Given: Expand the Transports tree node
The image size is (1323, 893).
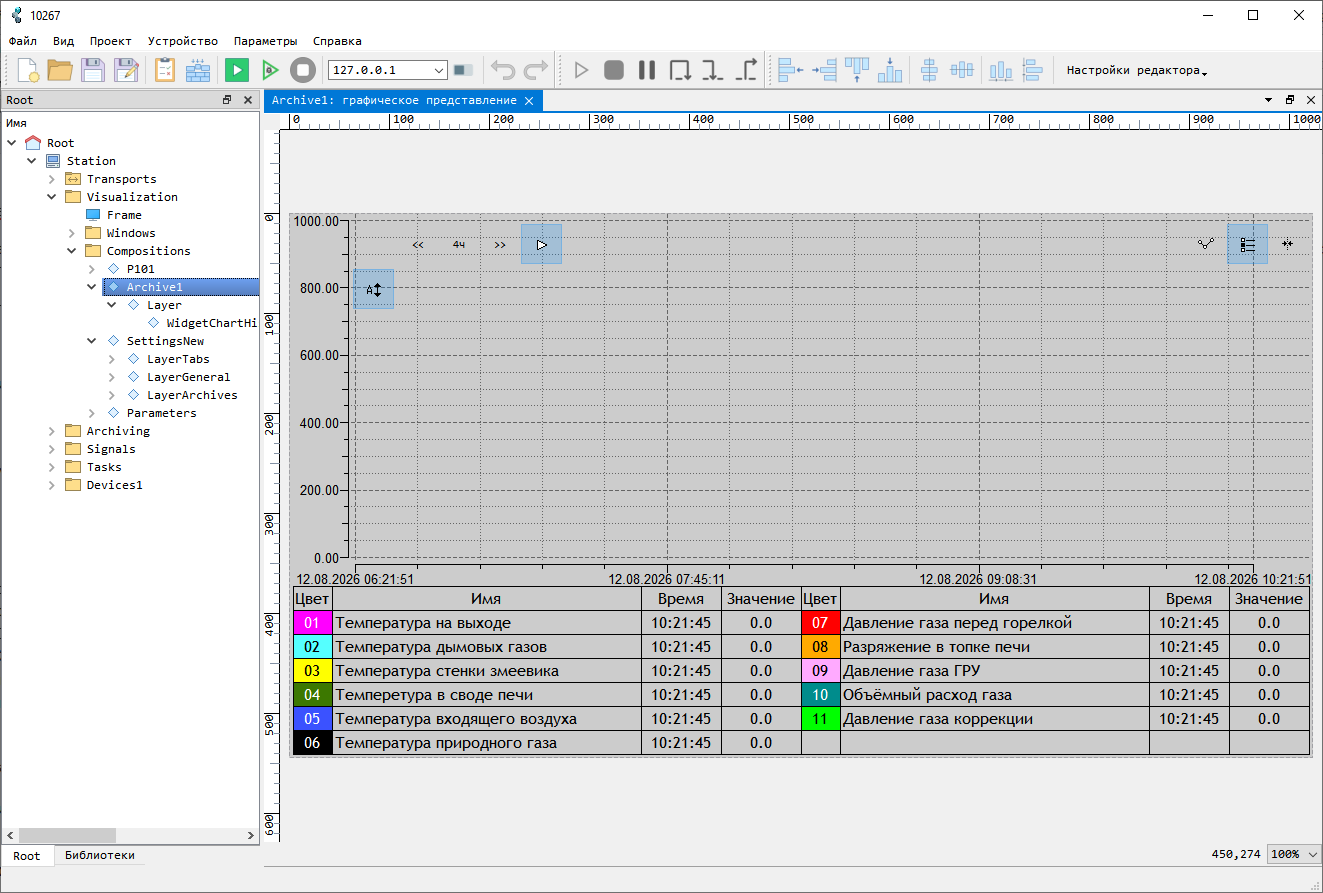Looking at the screenshot, I should (x=53, y=179).
